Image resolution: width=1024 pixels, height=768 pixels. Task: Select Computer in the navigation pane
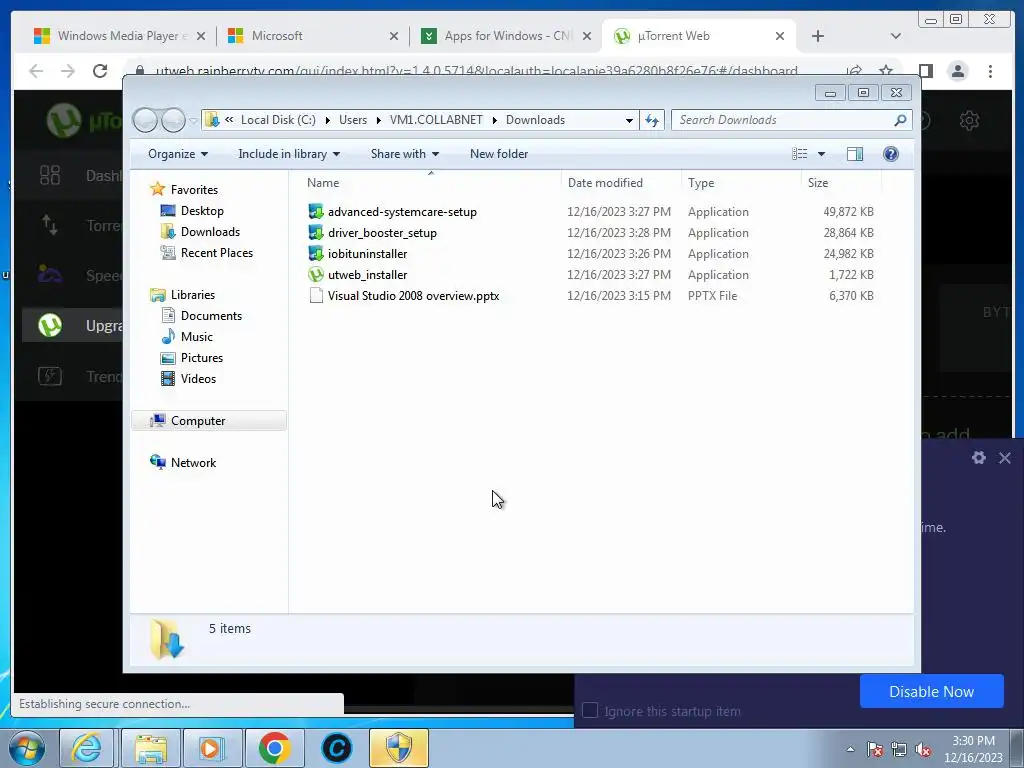[209, 421]
